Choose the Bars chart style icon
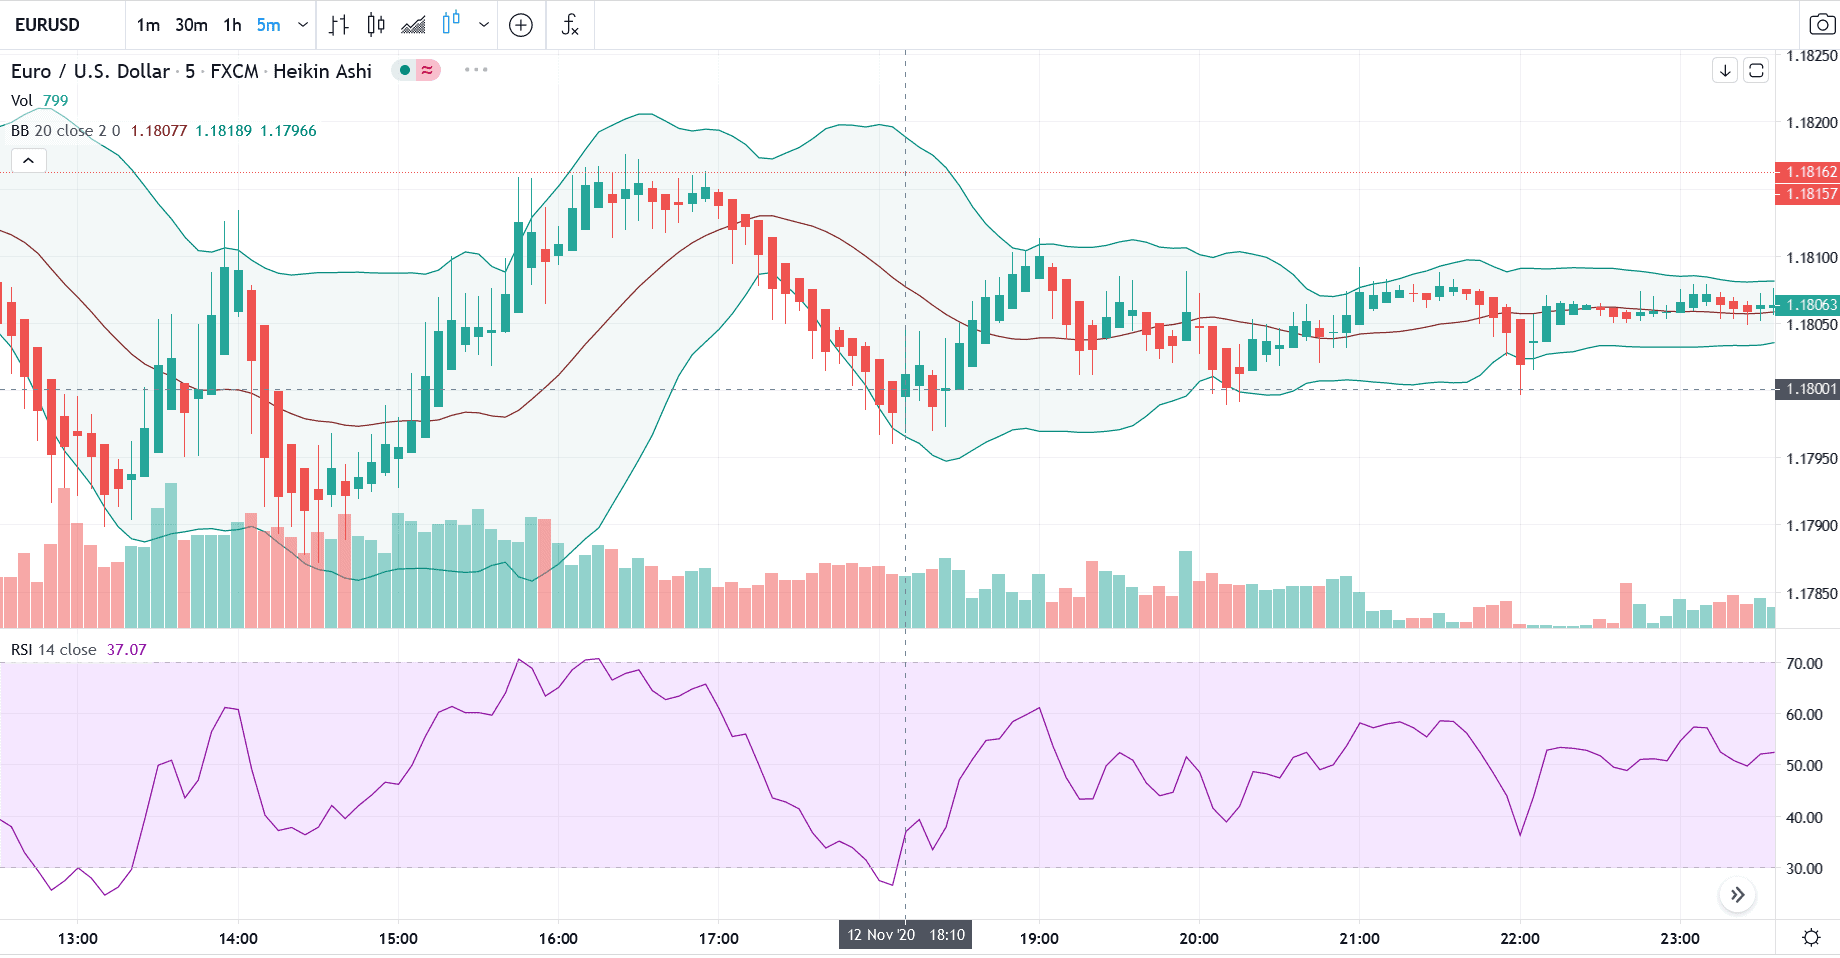This screenshot has height=958, width=1840. (339, 25)
